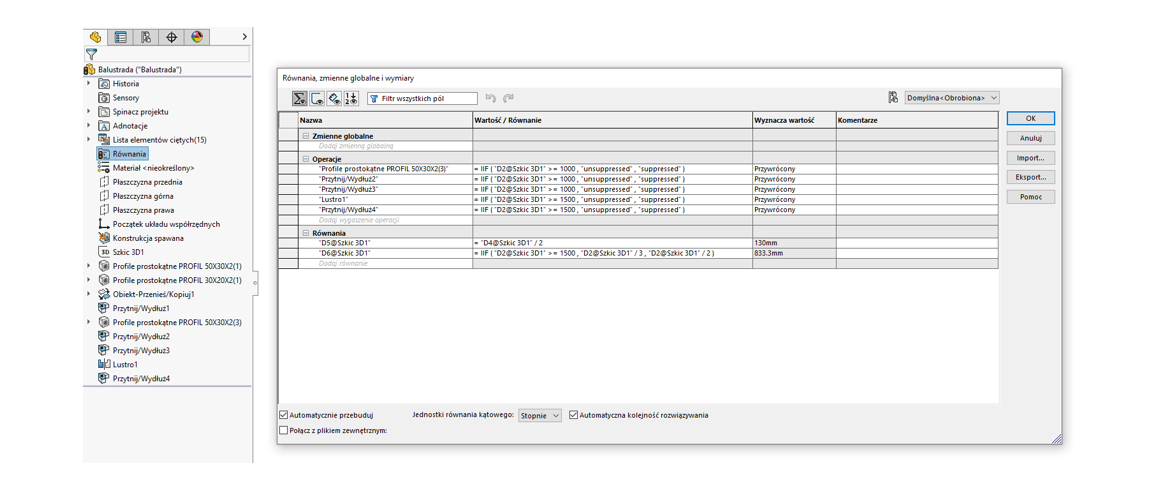Click the 'Dodaj równanie' empty row

(343, 264)
